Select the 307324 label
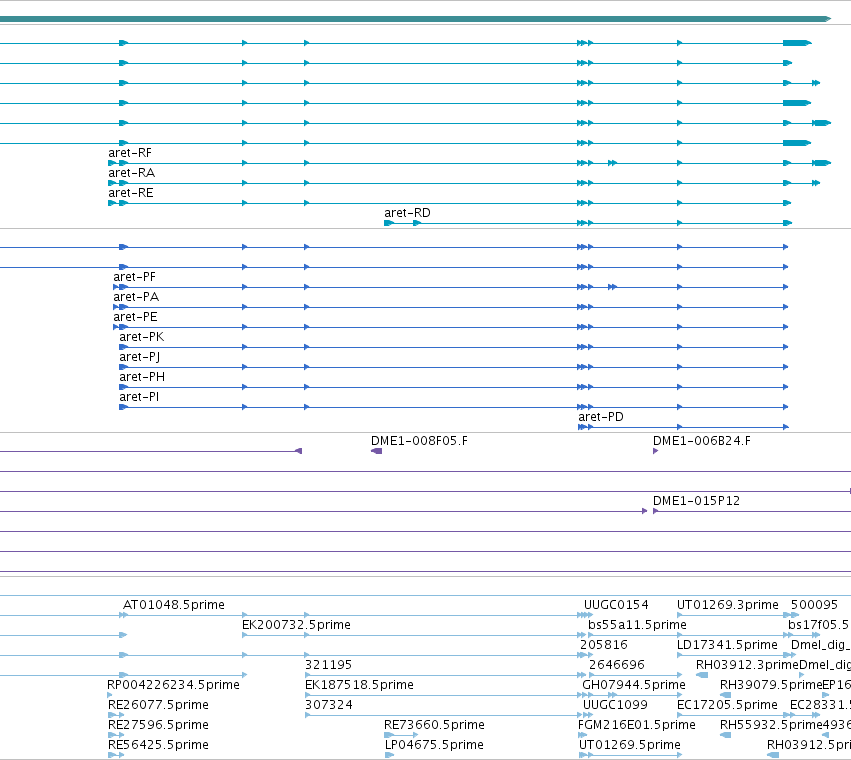This screenshot has height=760, width=851. point(328,705)
